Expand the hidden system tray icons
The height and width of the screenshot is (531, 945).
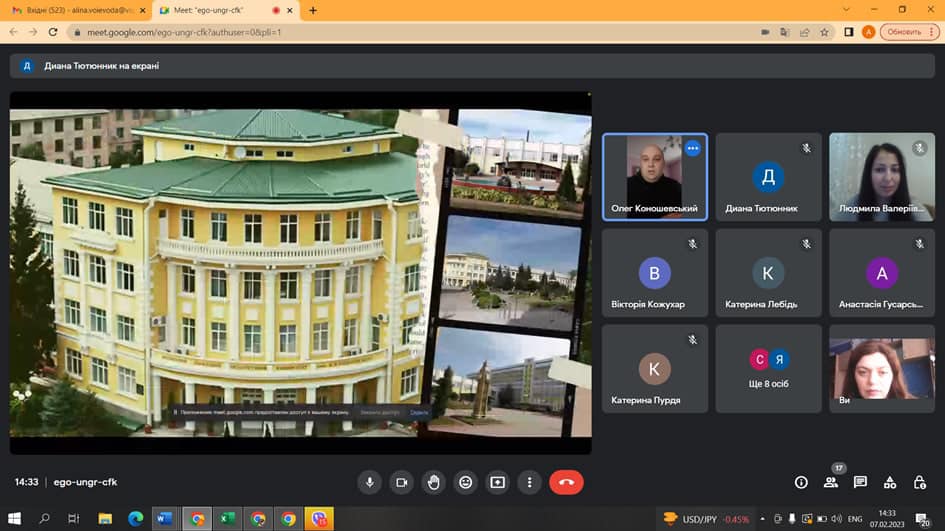pyautogui.click(x=762, y=519)
